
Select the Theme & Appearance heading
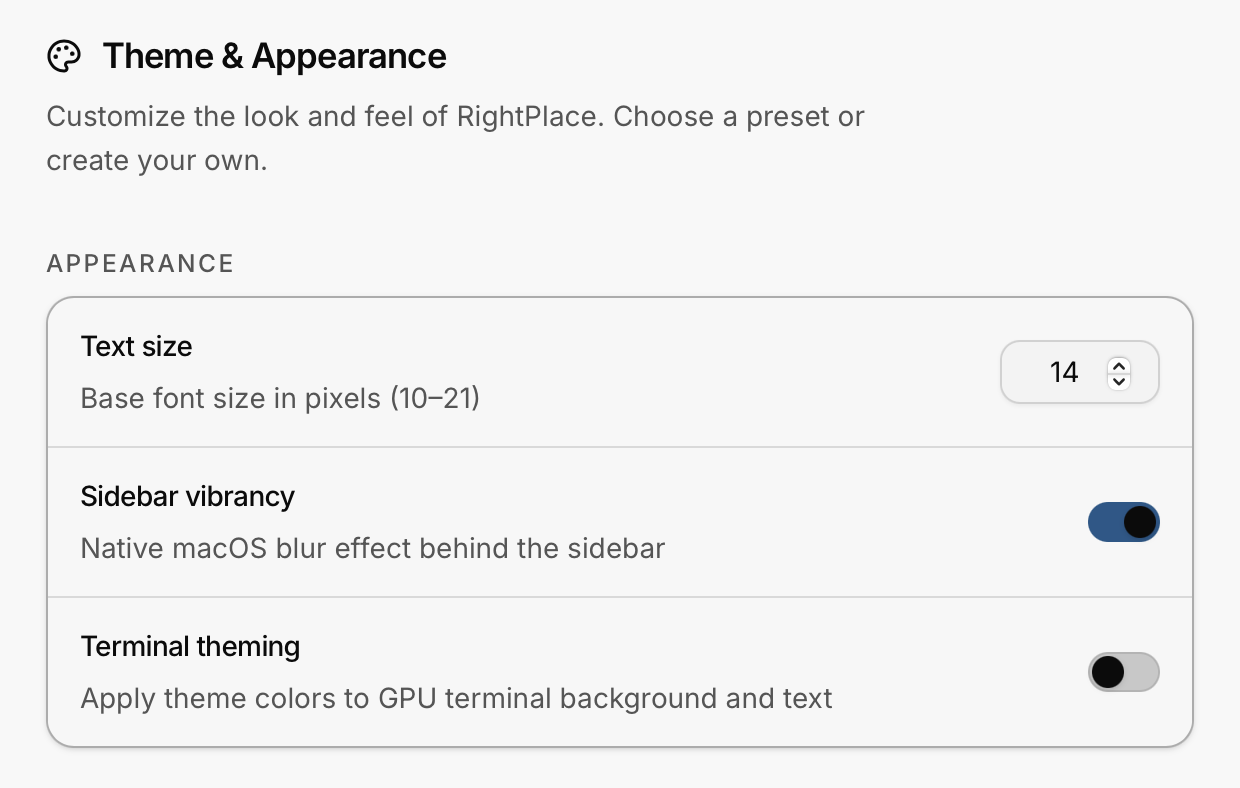tap(275, 56)
